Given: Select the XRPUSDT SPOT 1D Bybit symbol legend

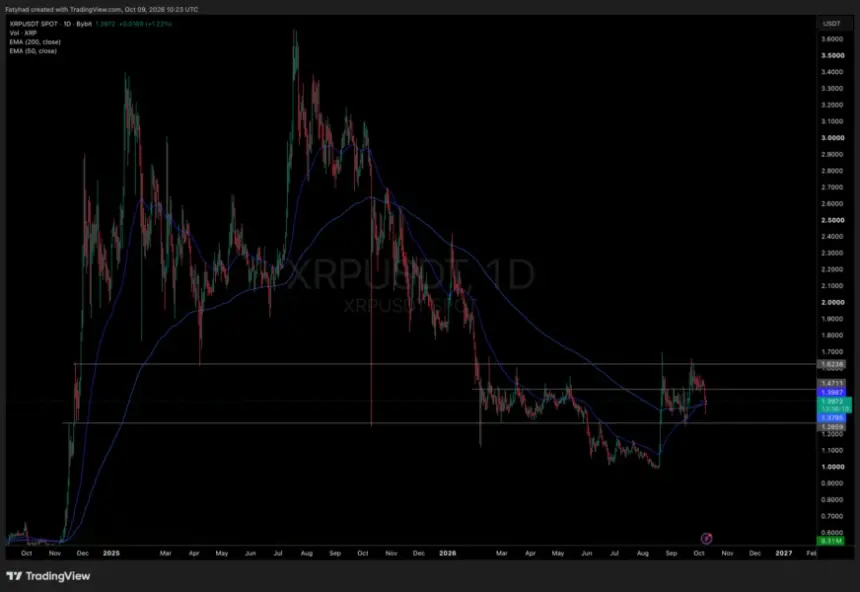Looking at the screenshot, I should coord(50,24).
